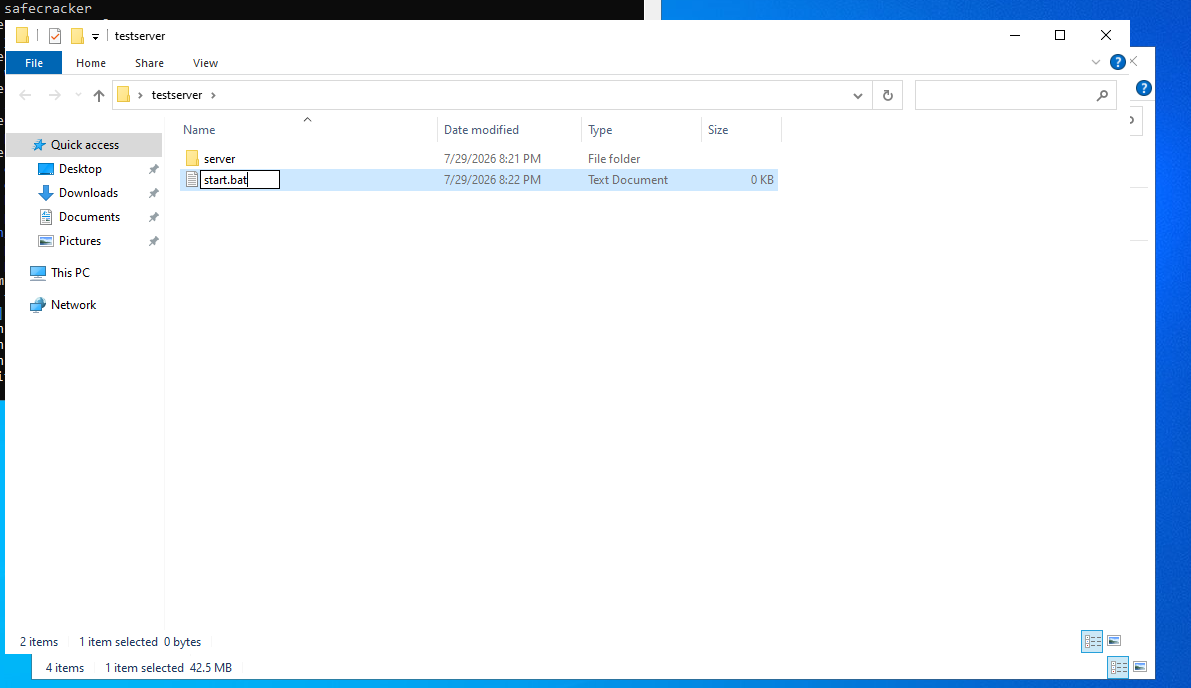
Task: Open the address bar history dropdown
Action: [x=858, y=96]
